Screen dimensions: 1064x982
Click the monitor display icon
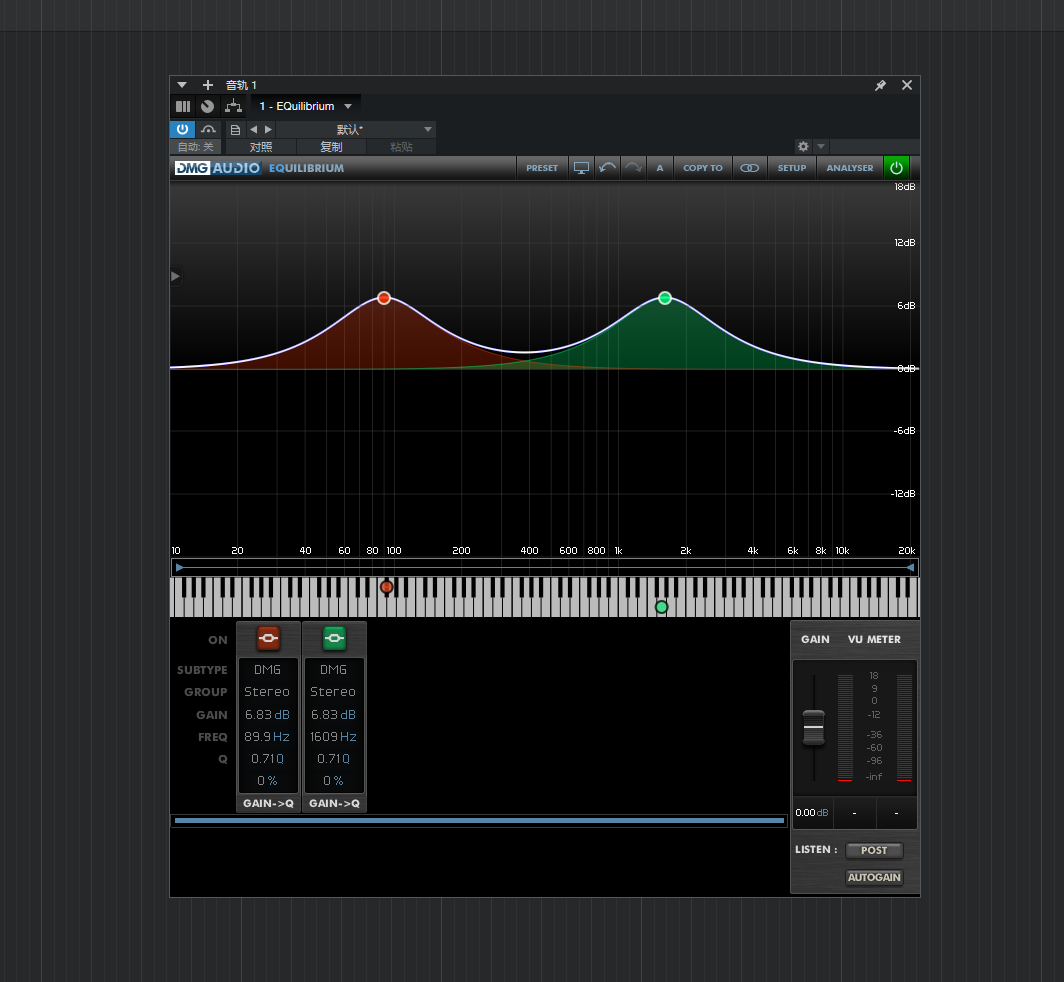tap(581, 168)
